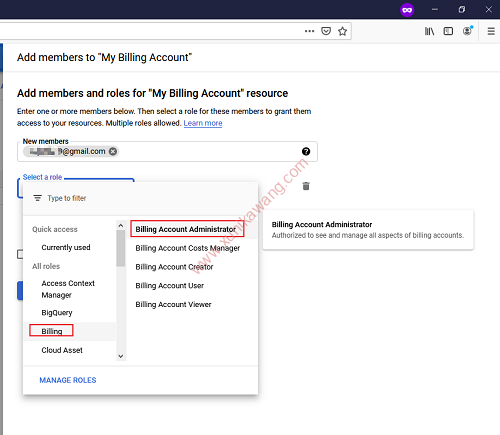The height and width of the screenshot is (435, 500).
Task: Close the browser window
Action: coord(489,10)
